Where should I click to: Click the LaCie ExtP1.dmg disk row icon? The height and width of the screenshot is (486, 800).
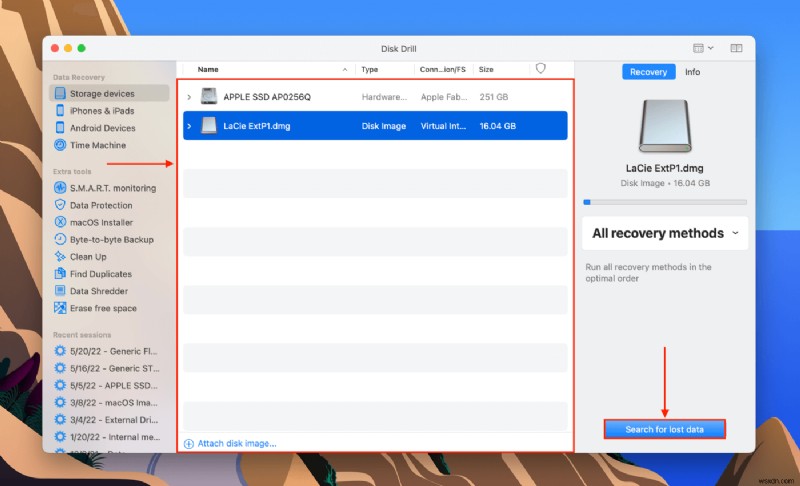(x=209, y=125)
